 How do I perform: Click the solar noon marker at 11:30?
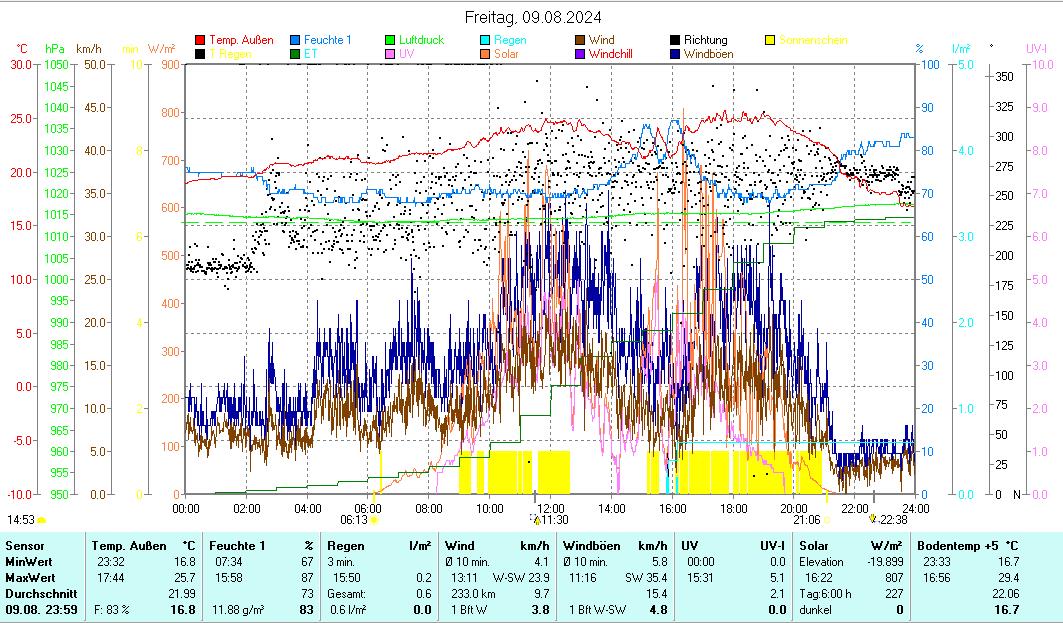click(537, 520)
